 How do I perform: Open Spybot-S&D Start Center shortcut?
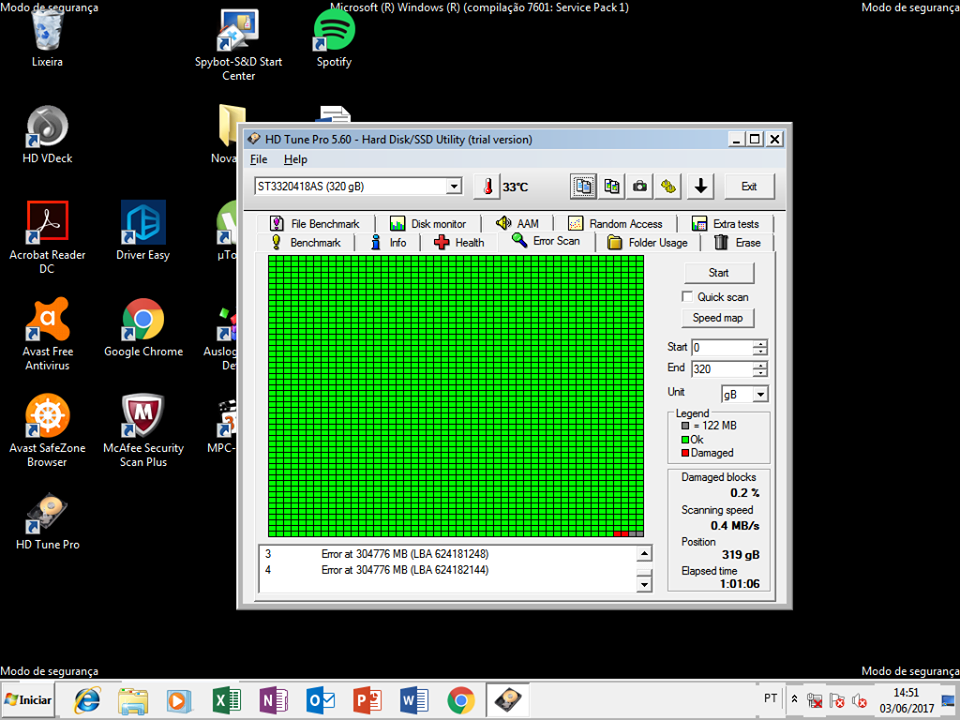coord(238,45)
